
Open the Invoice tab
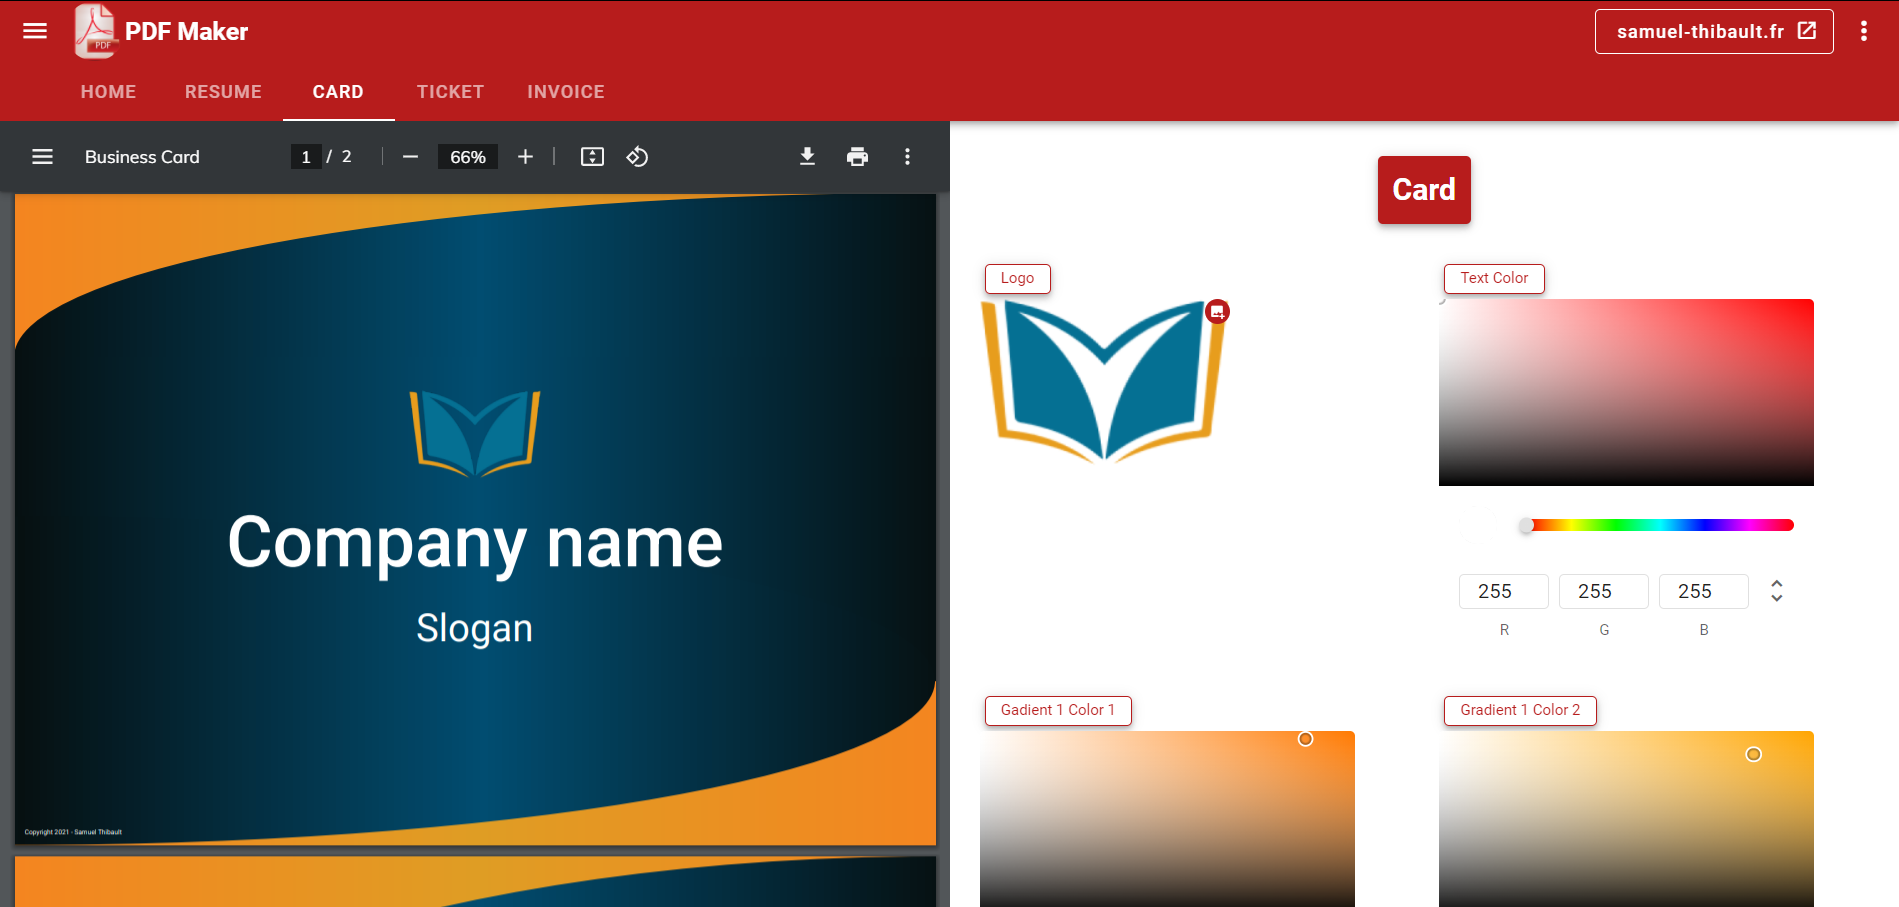[565, 92]
